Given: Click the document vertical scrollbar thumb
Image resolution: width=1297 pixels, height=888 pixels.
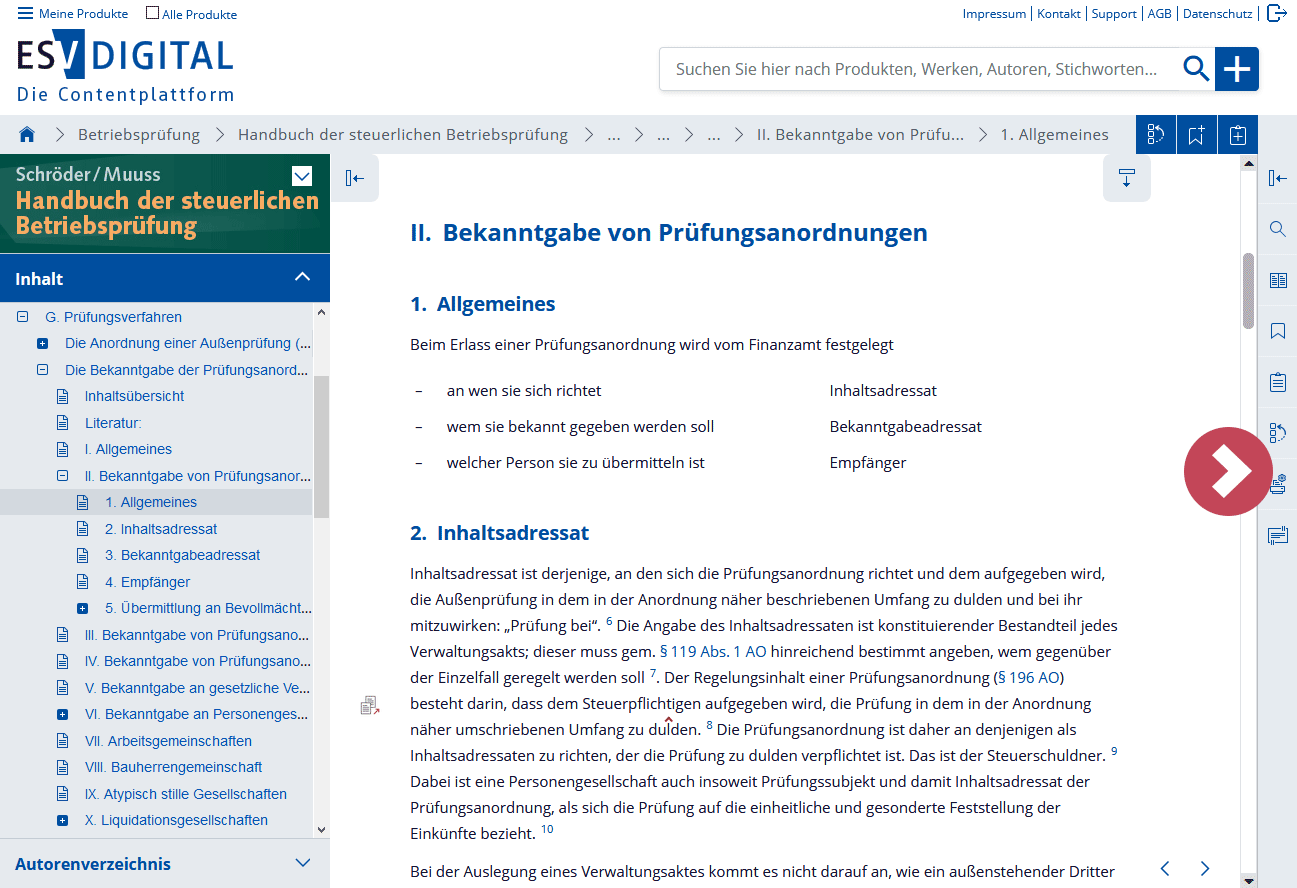Looking at the screenshot, I should pos(1248,291).
